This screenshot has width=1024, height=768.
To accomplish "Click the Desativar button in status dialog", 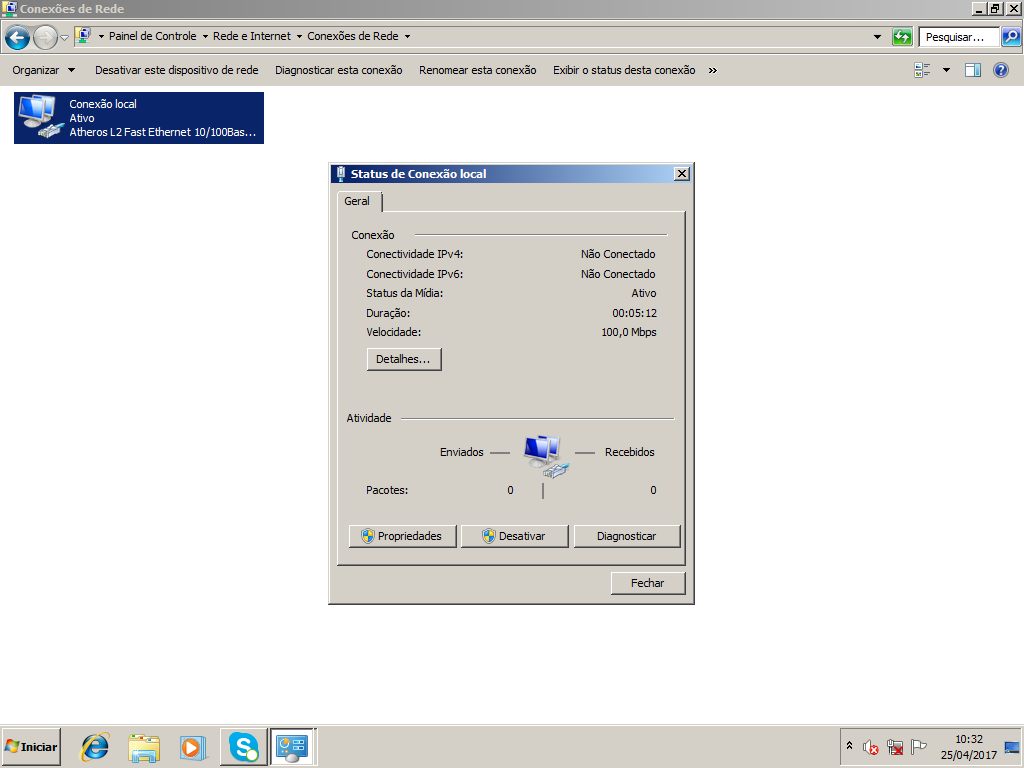I will pyautogui.click(x=515, y=536).
